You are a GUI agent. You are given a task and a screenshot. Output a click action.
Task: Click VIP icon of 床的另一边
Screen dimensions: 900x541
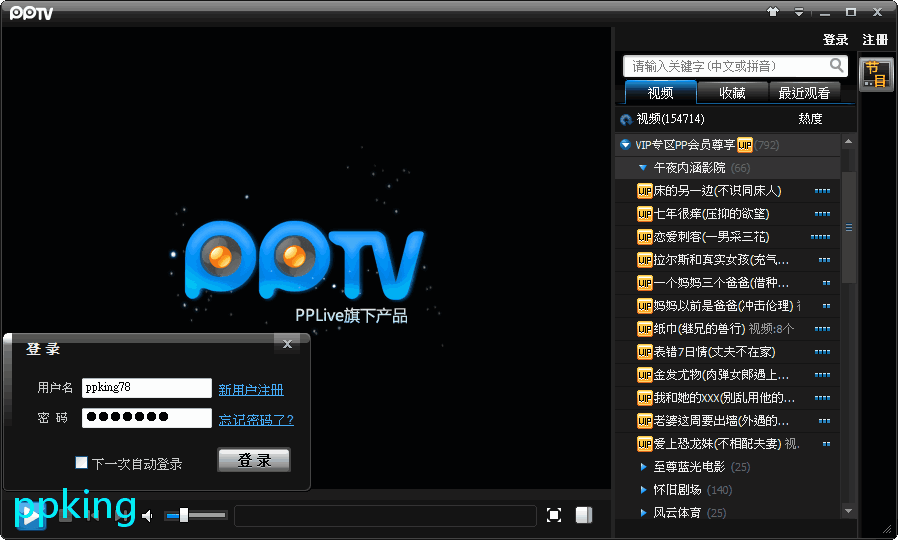[645, 191]
